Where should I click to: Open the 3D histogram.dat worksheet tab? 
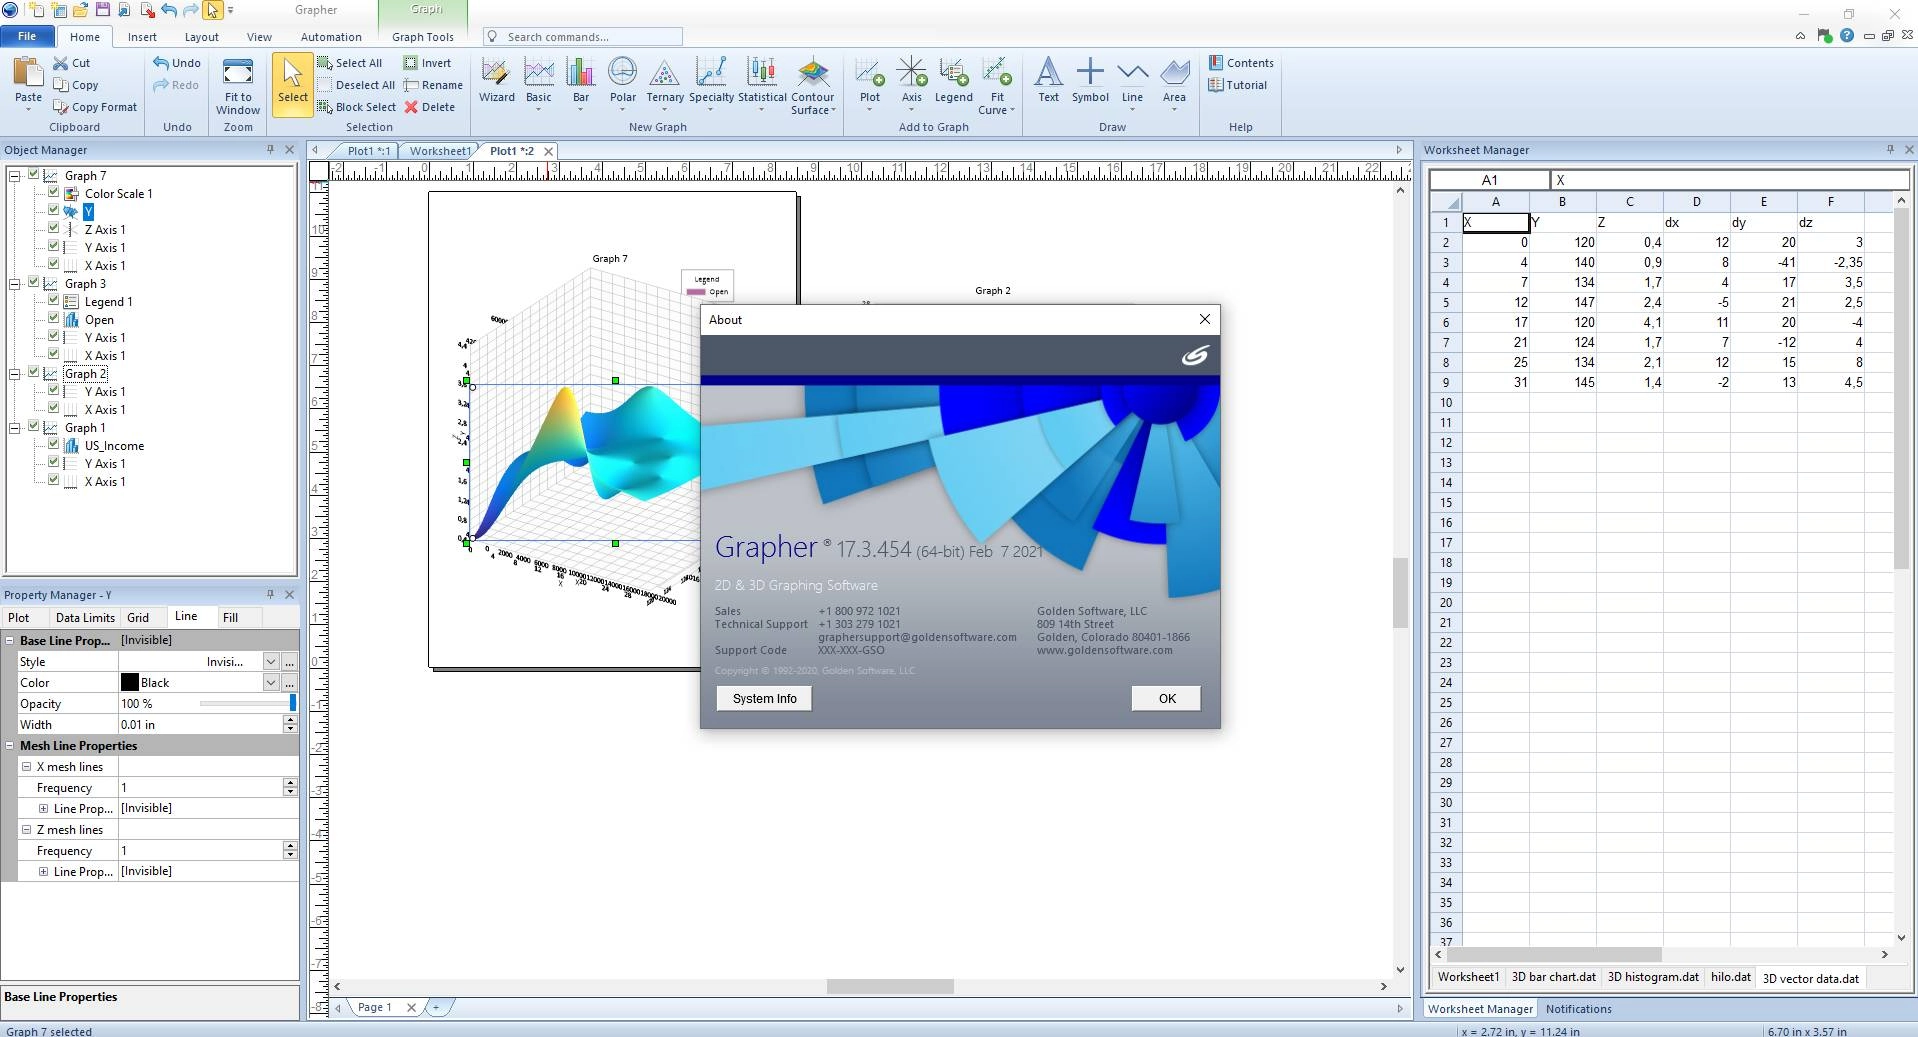pos(1653,977)
